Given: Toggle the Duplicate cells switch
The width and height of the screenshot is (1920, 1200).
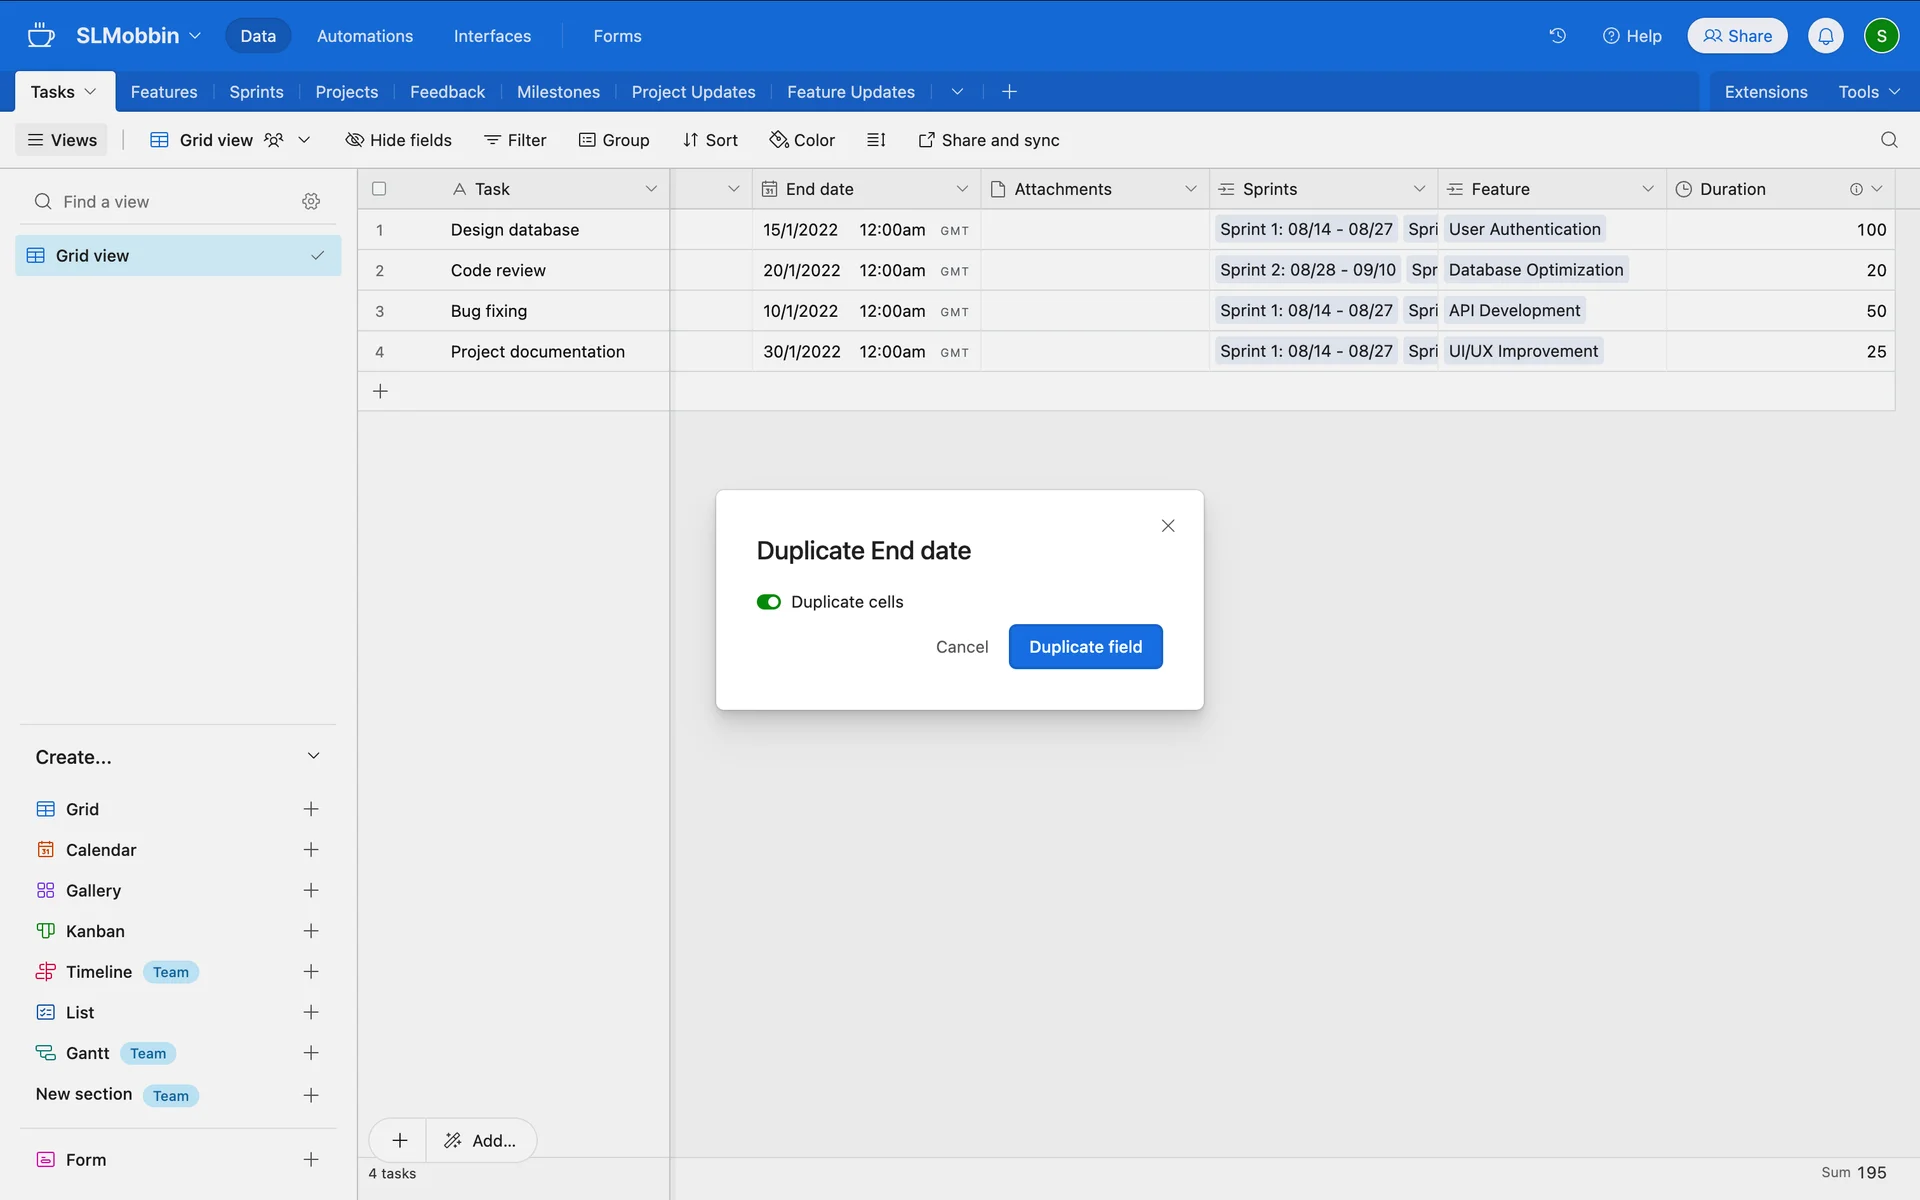Looking at the screenshot, I should click(768, 602).
